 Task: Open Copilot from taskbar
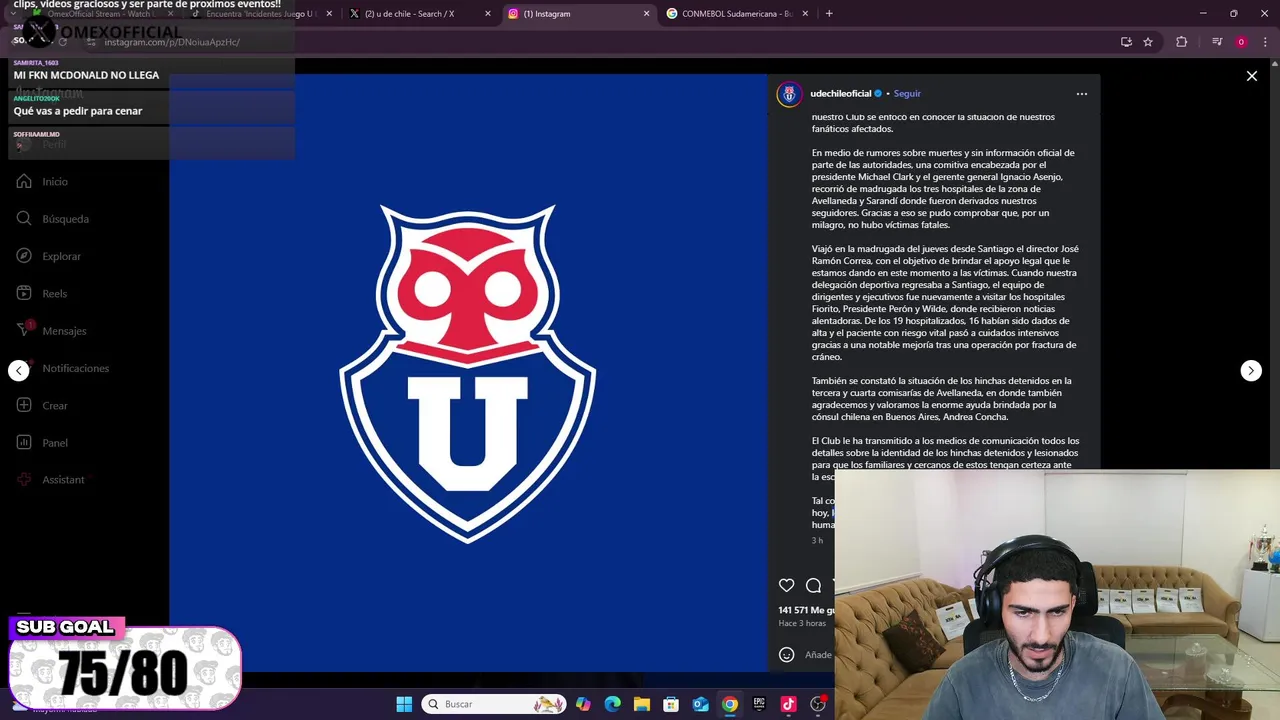[x=583, y=704]
